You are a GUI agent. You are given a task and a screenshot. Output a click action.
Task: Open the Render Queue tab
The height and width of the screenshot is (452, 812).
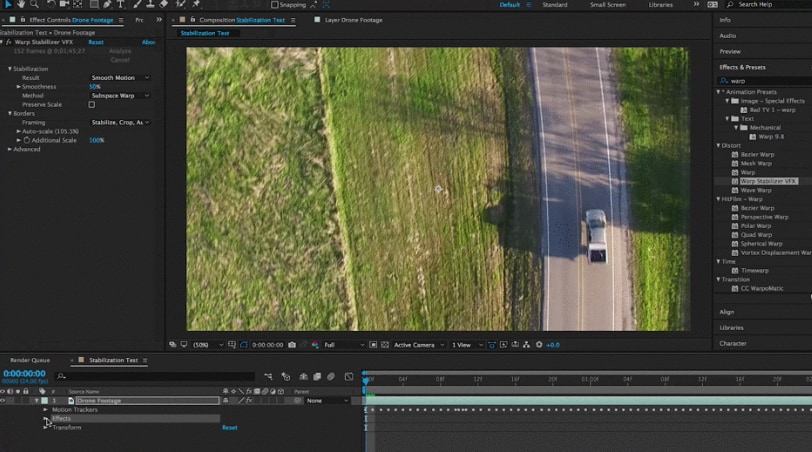coord(30,360)
